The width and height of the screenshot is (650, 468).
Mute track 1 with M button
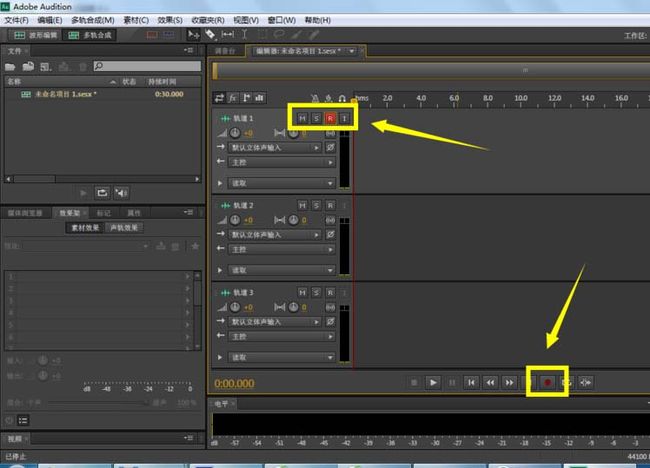pyautogui.click(x=302, y=119)
